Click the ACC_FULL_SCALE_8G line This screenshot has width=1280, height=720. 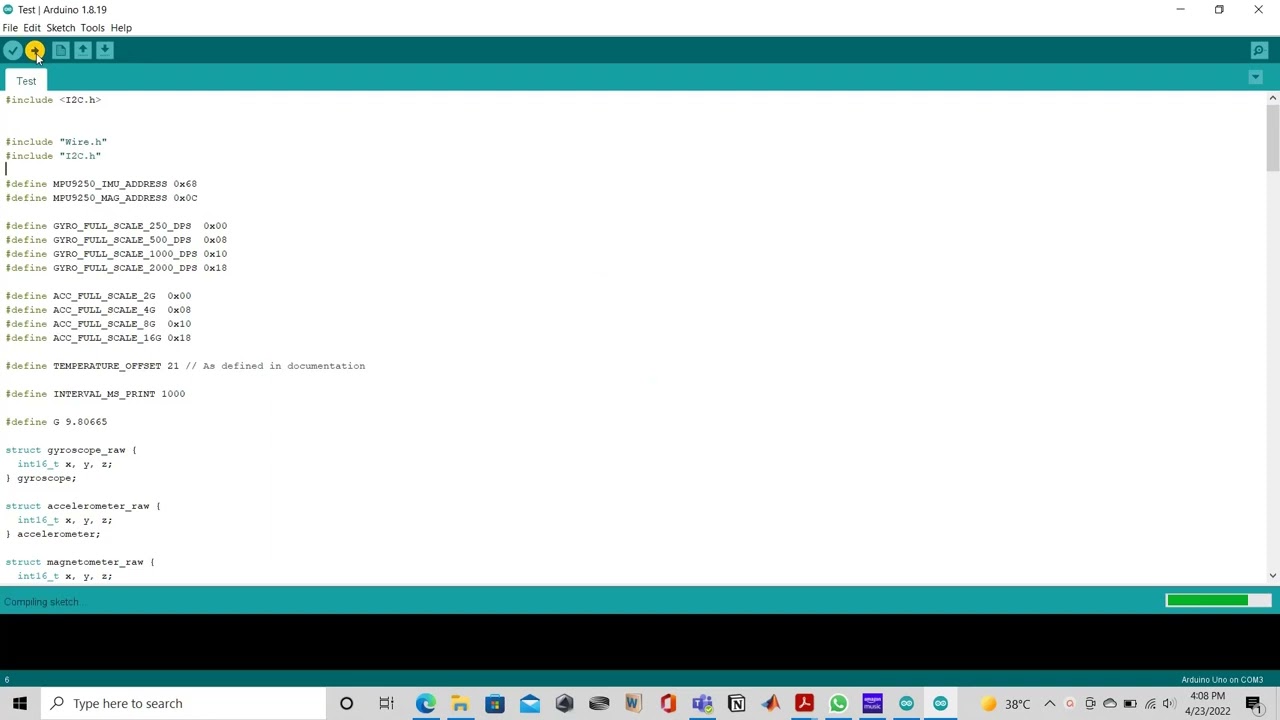98,324
